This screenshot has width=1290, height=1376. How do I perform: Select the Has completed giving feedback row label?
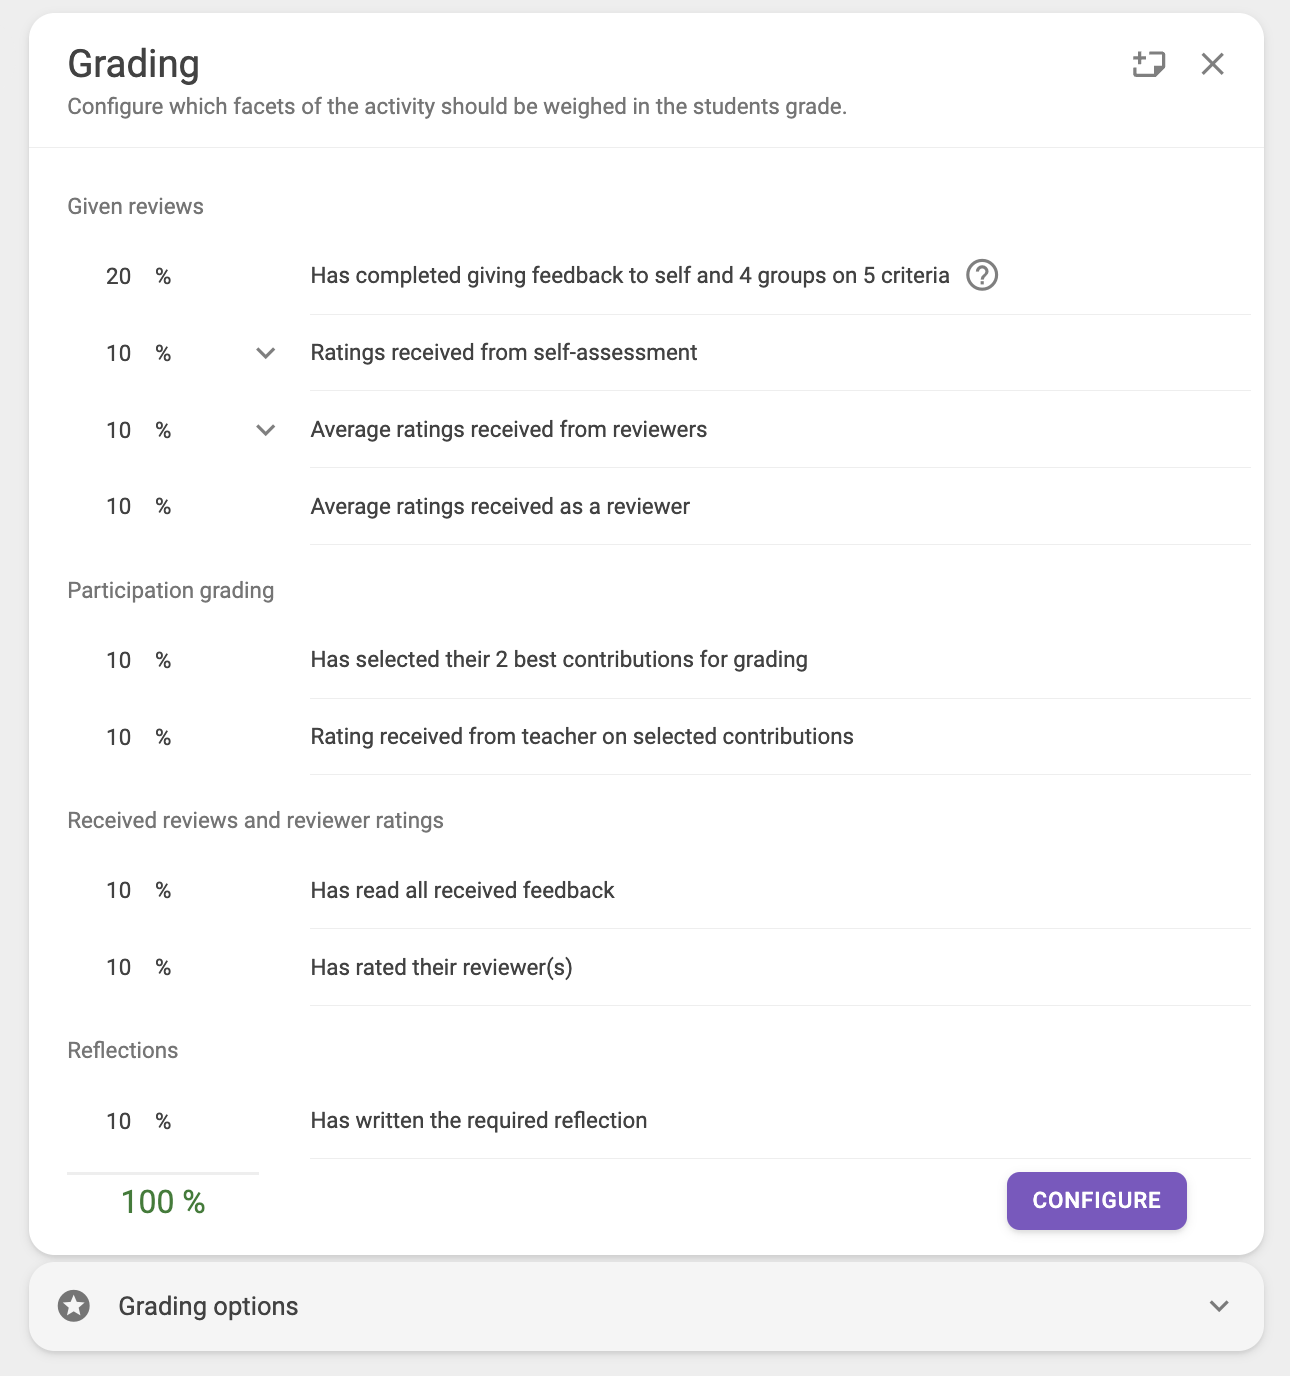point(630,275)
